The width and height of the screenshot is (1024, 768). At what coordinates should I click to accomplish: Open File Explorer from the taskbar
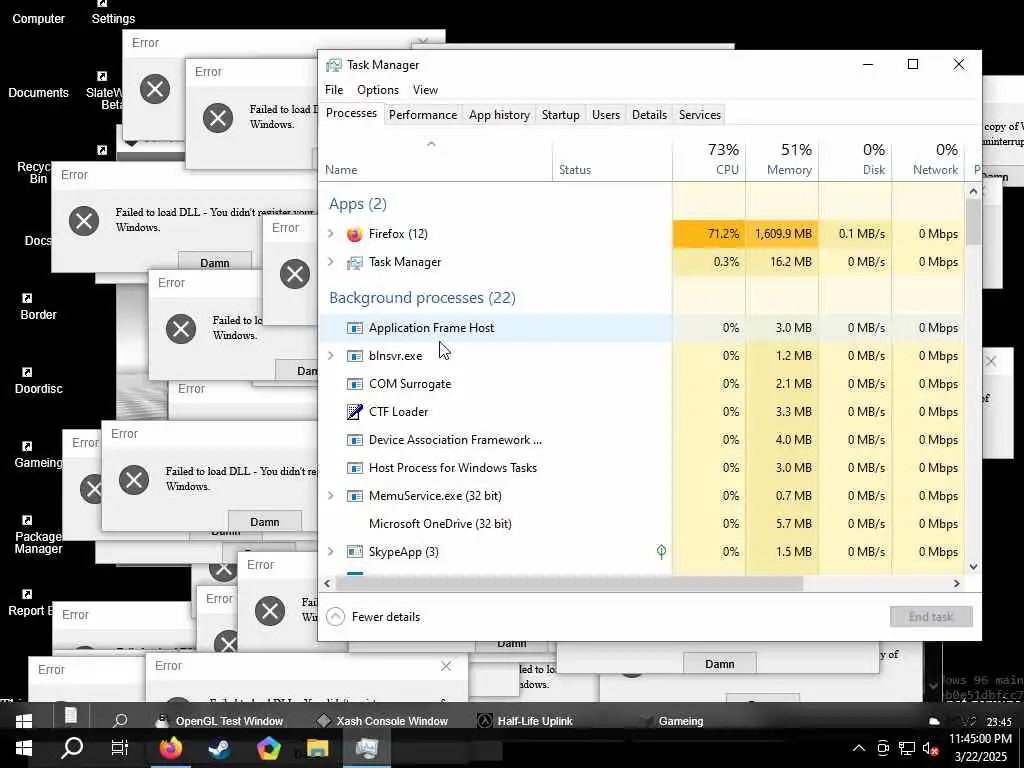pyautogui.click(x=317, y=748)
